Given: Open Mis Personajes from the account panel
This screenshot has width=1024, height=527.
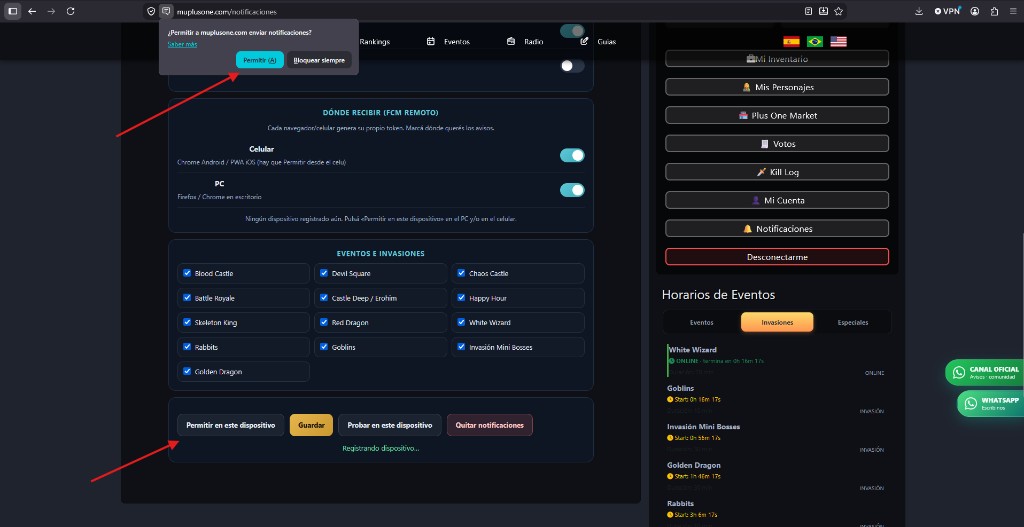Looking at the screenshot, I should tap(777, 87).
